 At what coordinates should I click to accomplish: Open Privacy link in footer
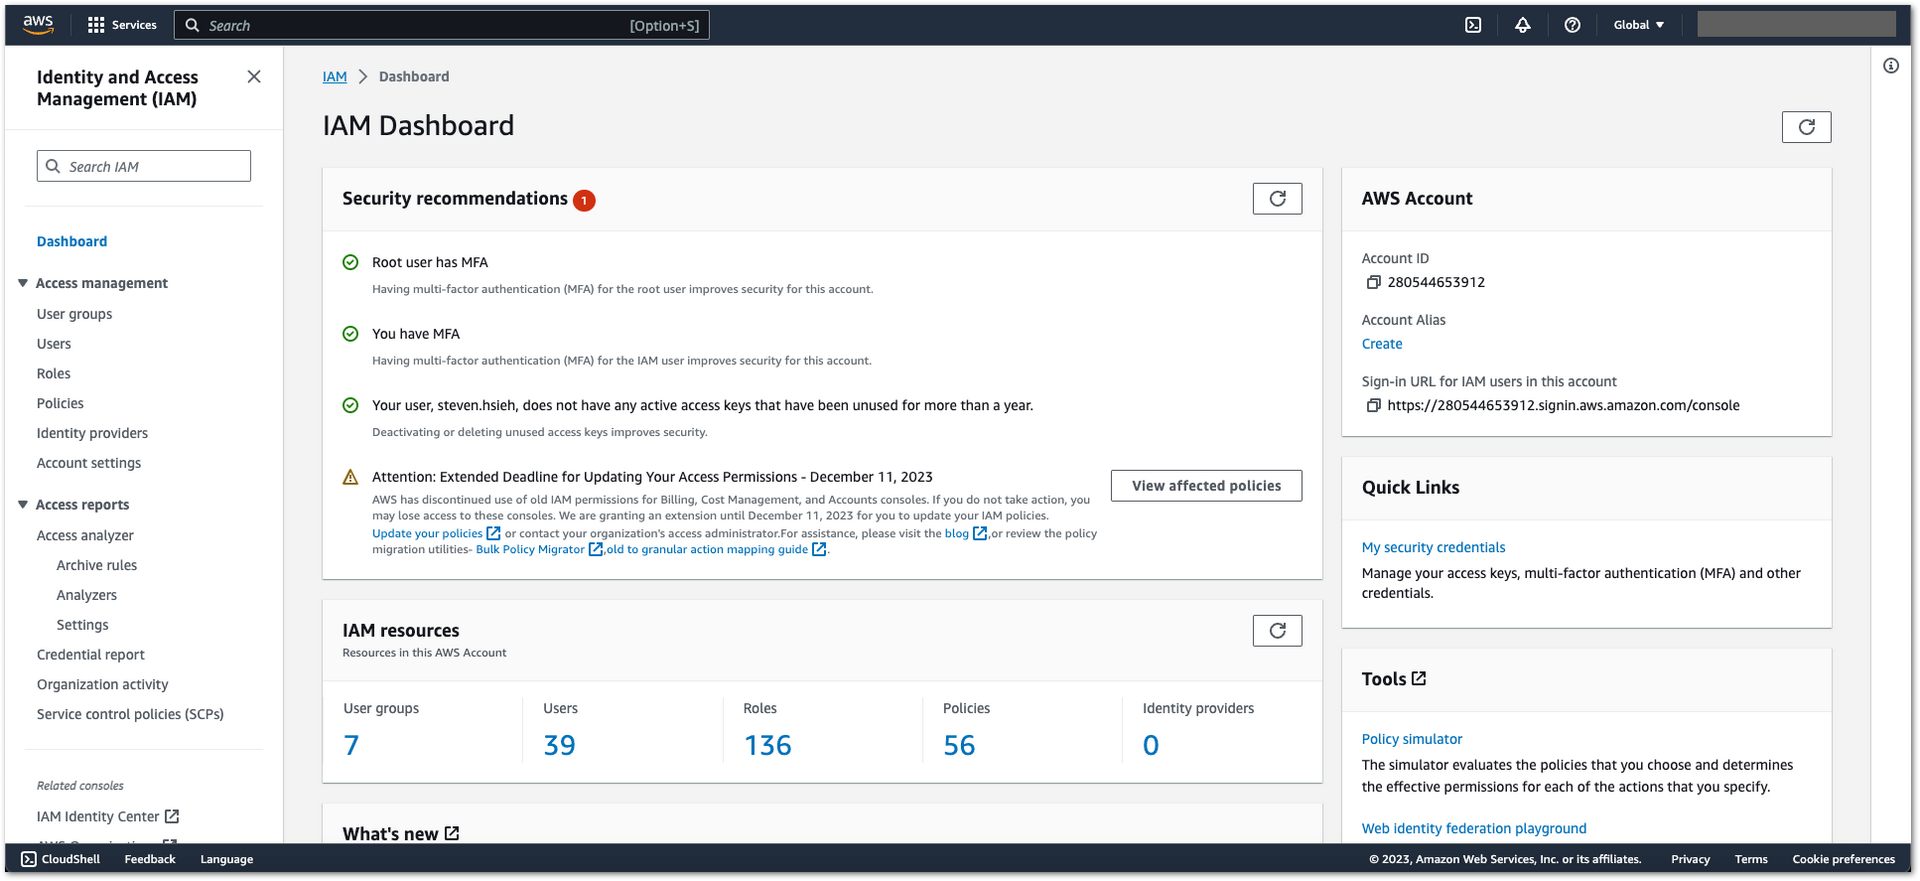pyautogui.click(x=1690, y=859)
